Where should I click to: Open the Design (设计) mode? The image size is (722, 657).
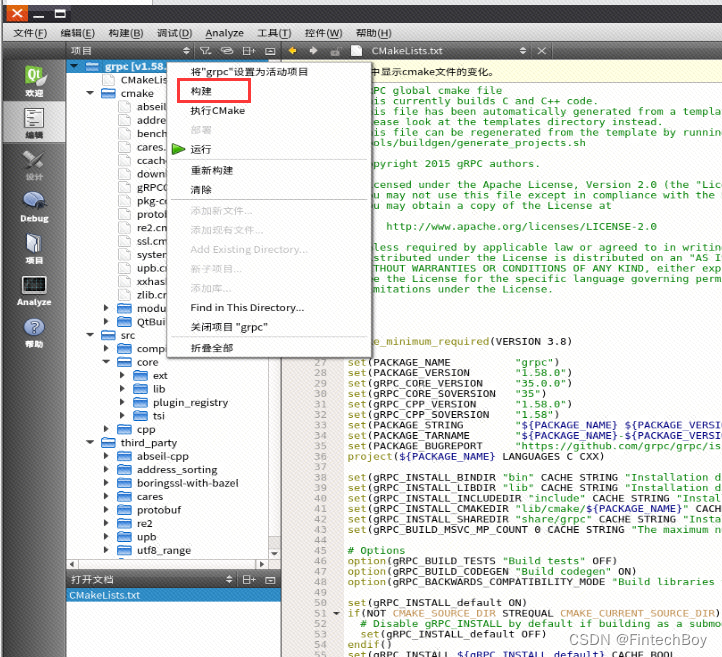coord(34,165)
